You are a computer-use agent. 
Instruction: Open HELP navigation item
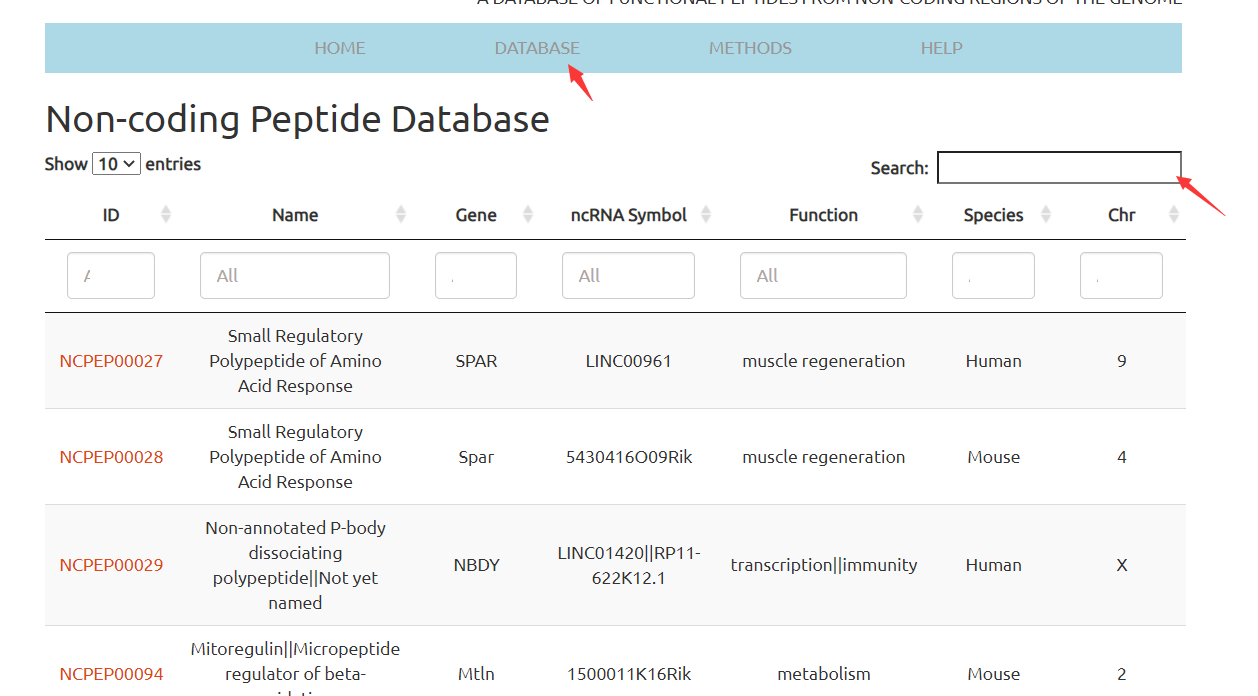coord(942,48)
